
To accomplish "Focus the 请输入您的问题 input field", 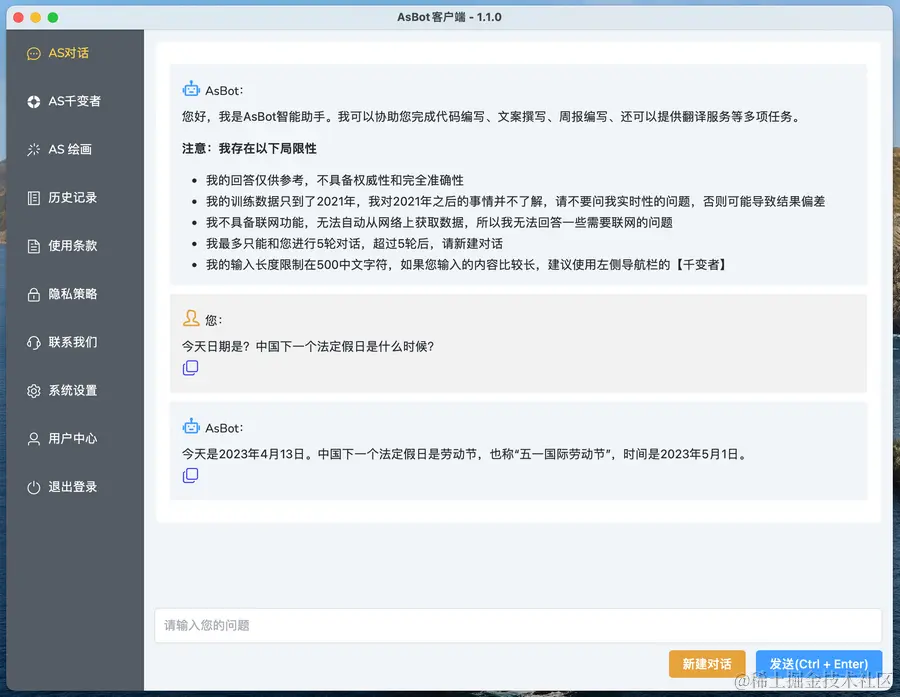I will click(x=518, y=626).
